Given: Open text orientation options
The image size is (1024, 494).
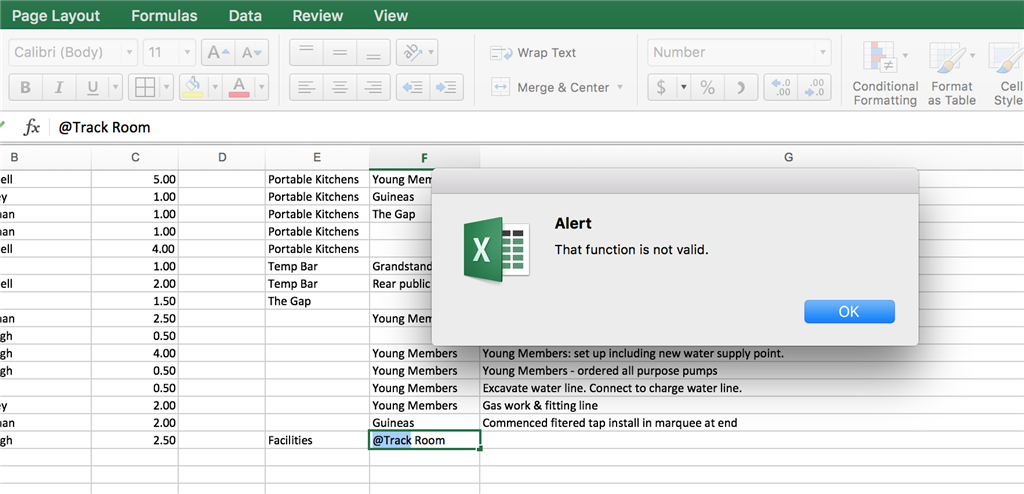Looking at the screenshot, I should pyautogui.click(x=417, y=52).
